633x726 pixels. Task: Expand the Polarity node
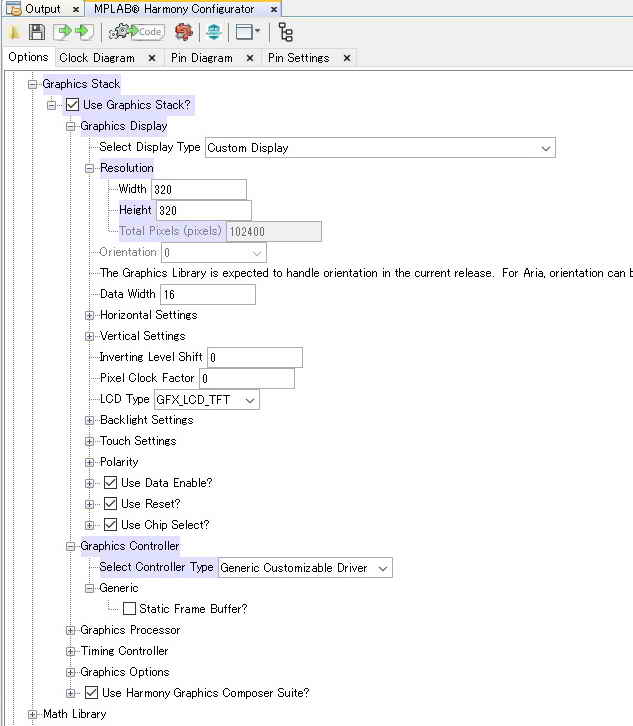click(89, 463)
